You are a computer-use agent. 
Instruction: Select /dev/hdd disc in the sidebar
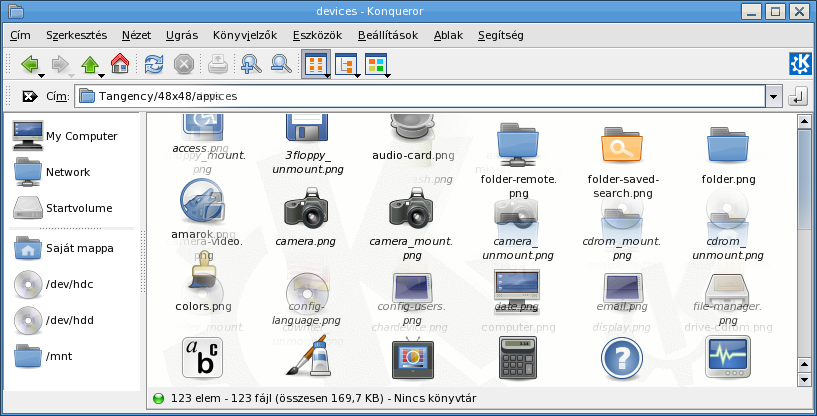click(x=53, y=320)
